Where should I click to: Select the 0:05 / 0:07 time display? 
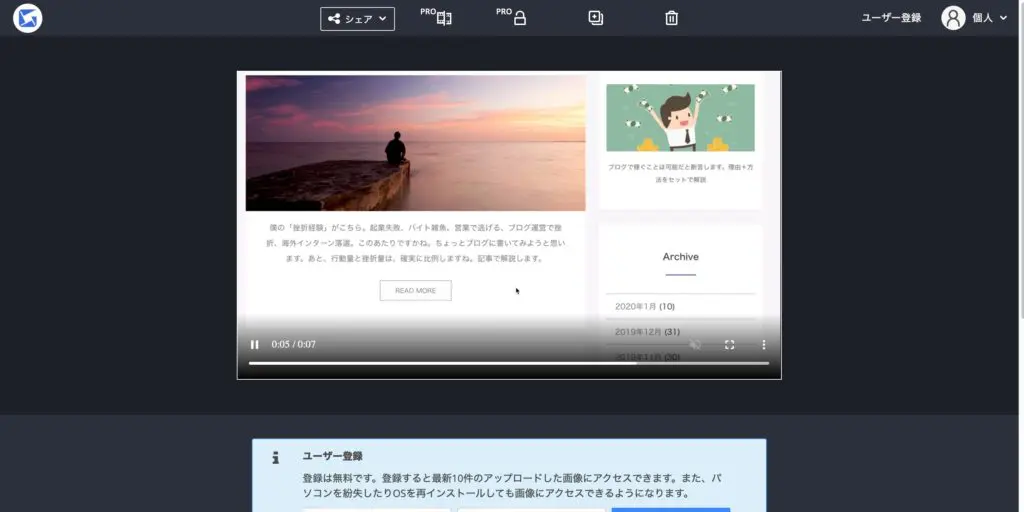click(293, 344)
